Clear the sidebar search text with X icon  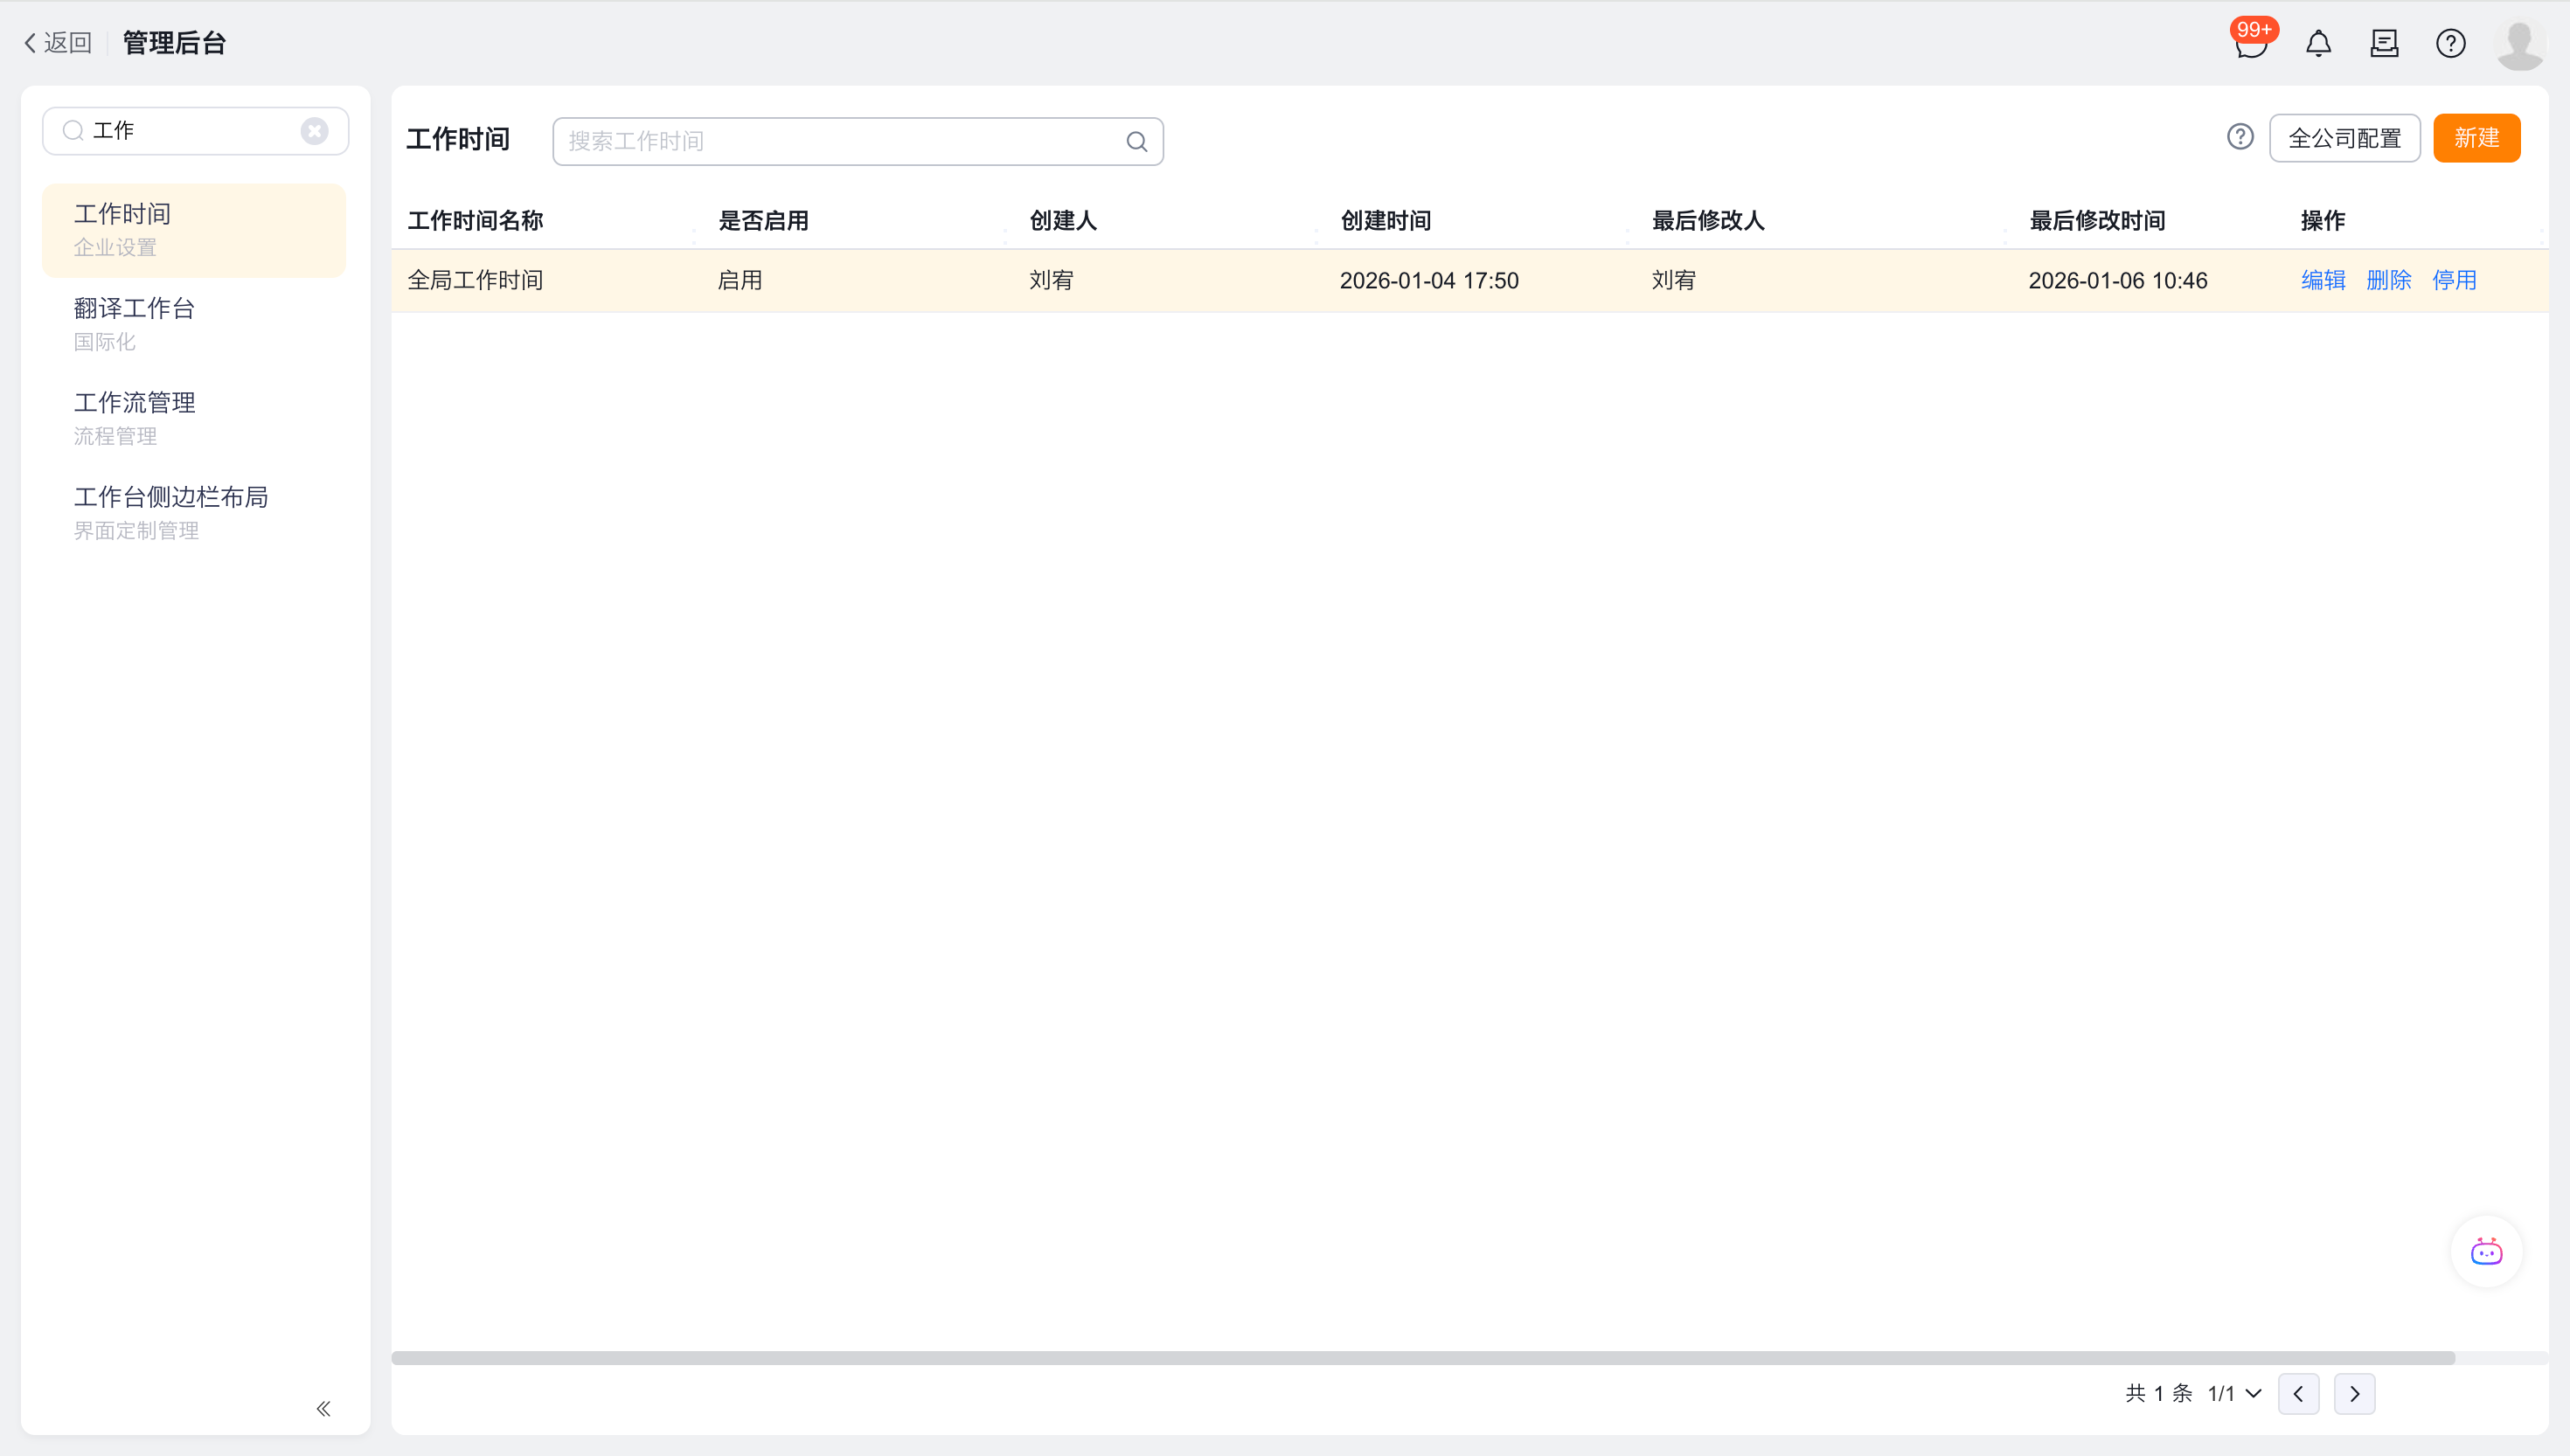pyautogui.click(x=314, y=131)
